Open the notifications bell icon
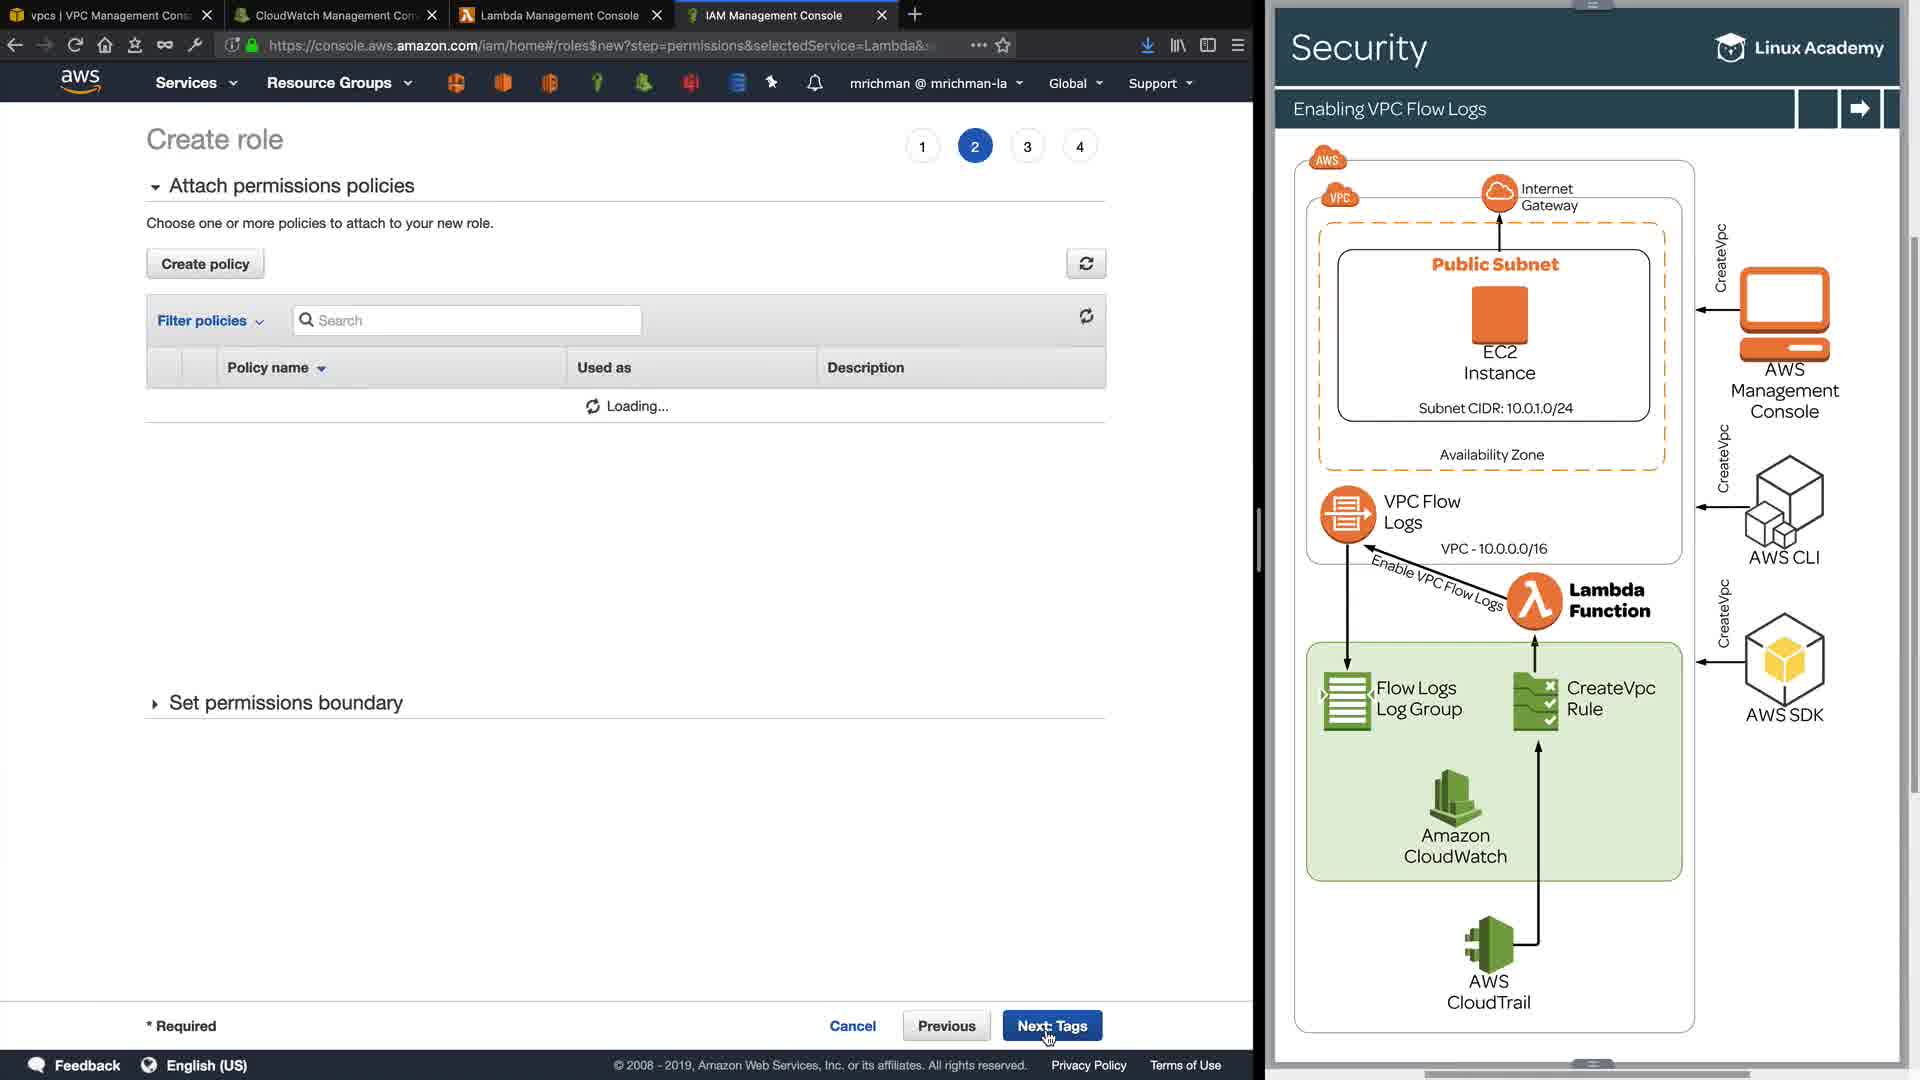This screenshot has width=1920, height=1080. click(x=814, y=83)
